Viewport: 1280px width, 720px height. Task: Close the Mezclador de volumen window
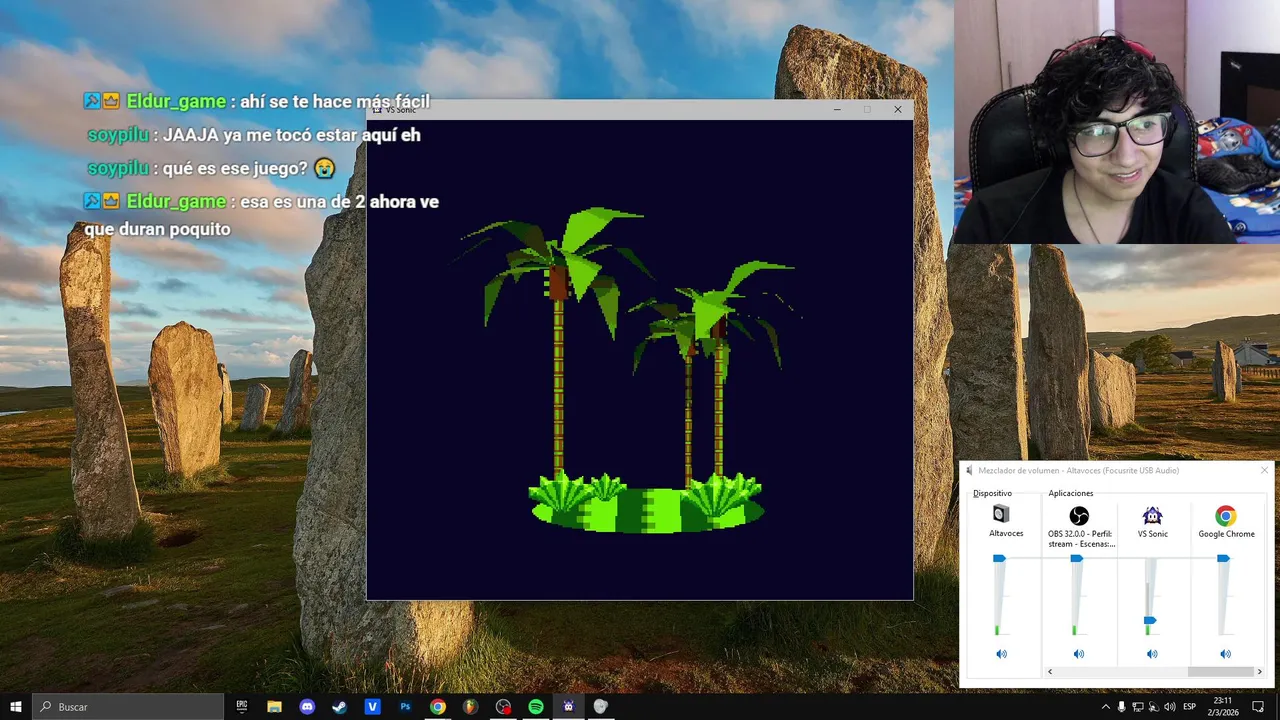click(1264, 470)
